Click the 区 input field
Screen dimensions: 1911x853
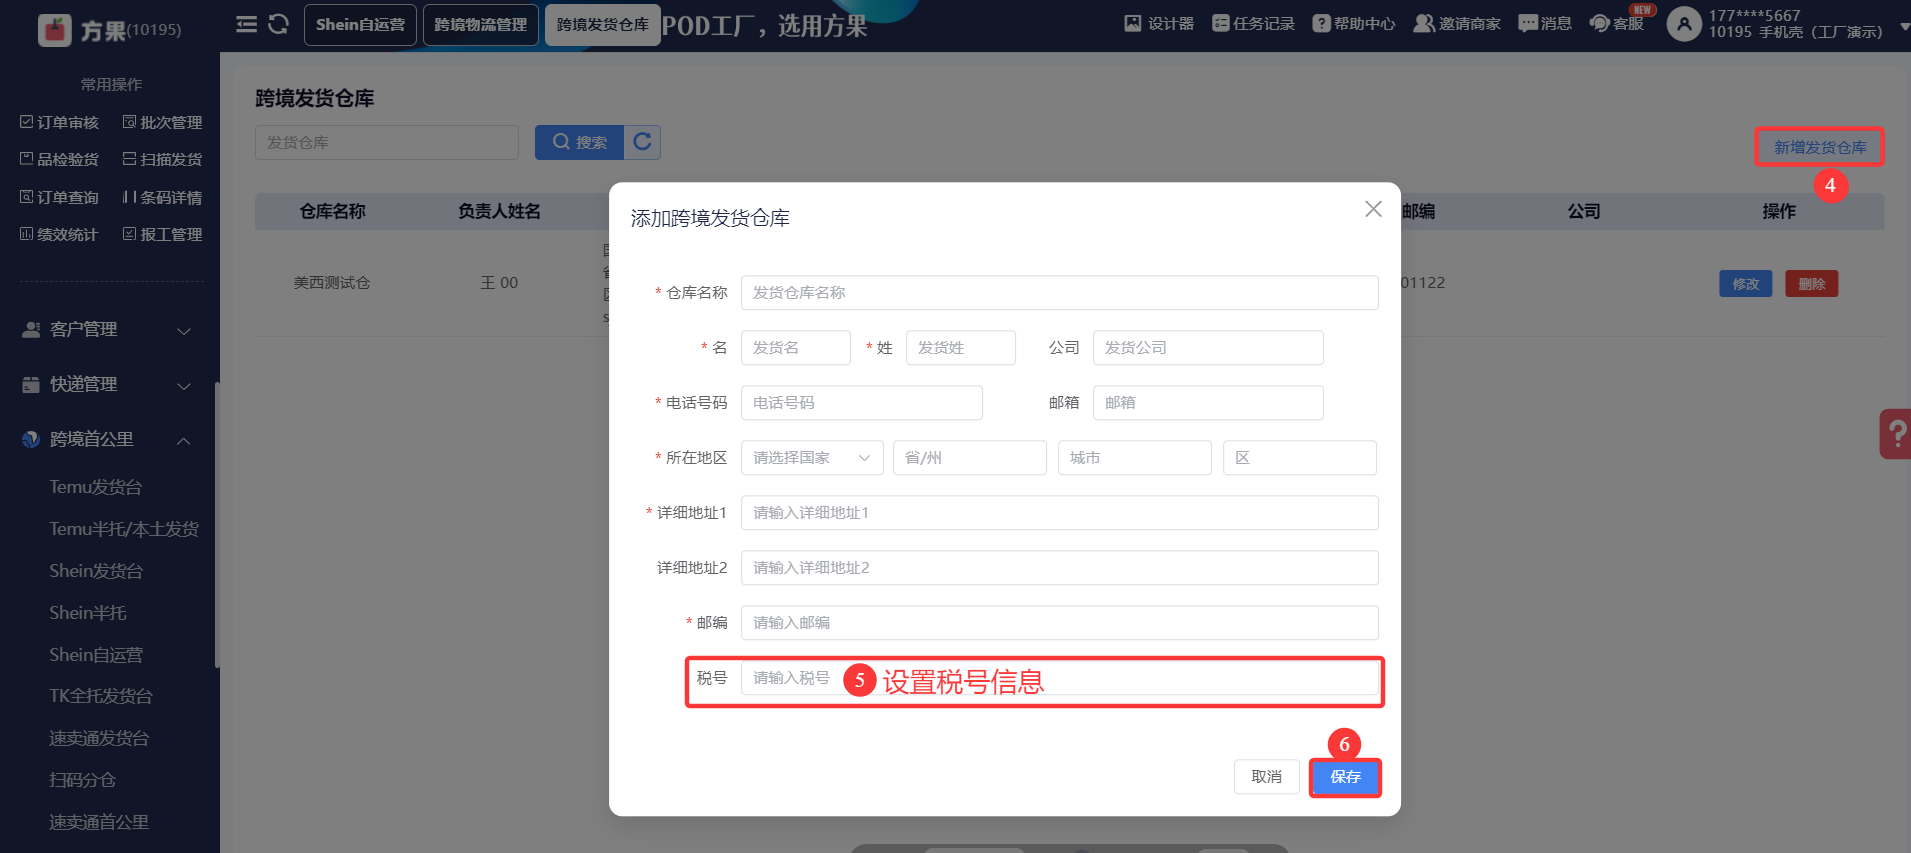tap(1300, 458)
